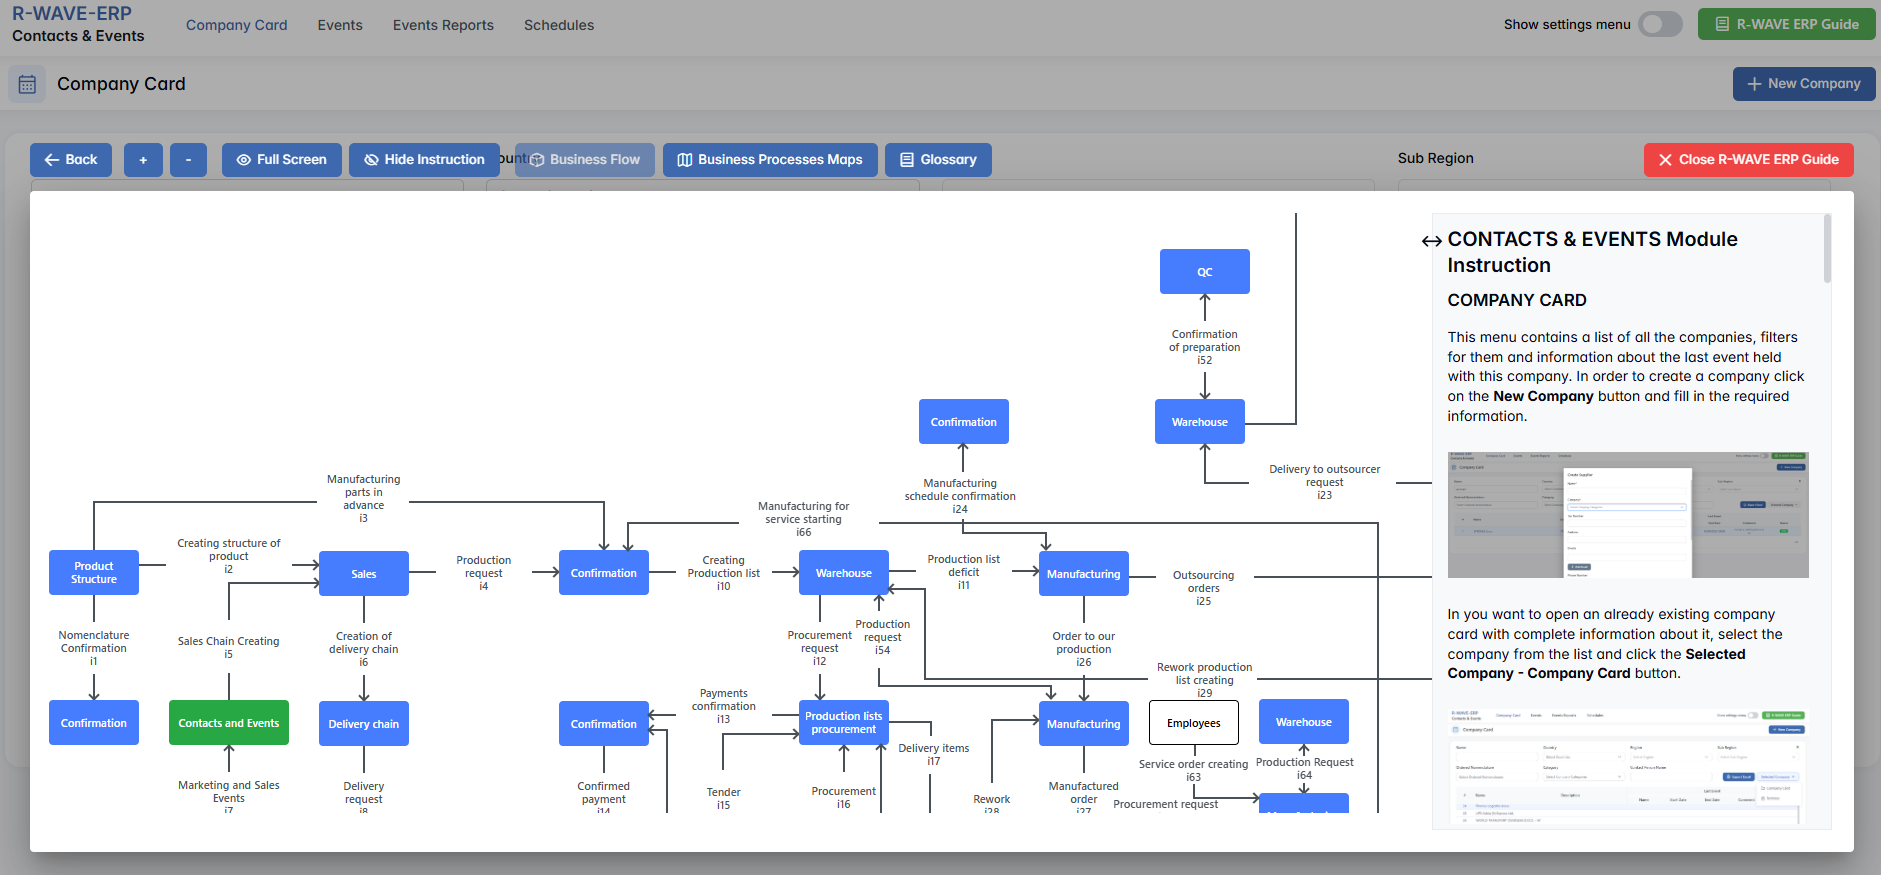Switch to Events Reports menu
The image size is (1881, 875).
coord(443,25)
